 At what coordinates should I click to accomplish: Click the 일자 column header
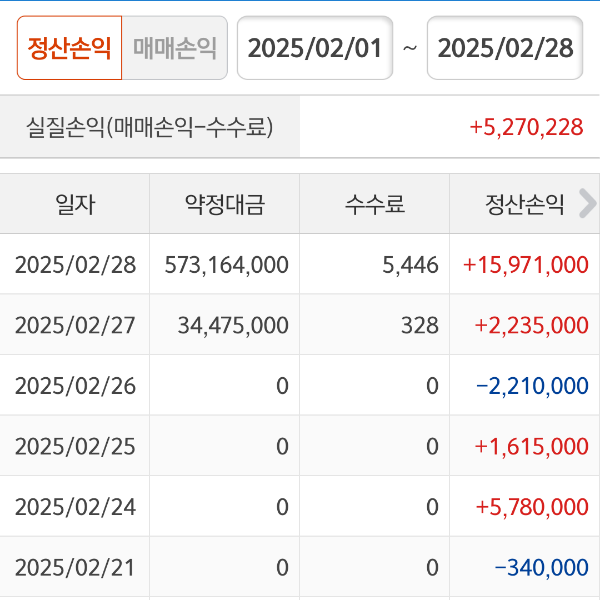[x=75, y=205]
